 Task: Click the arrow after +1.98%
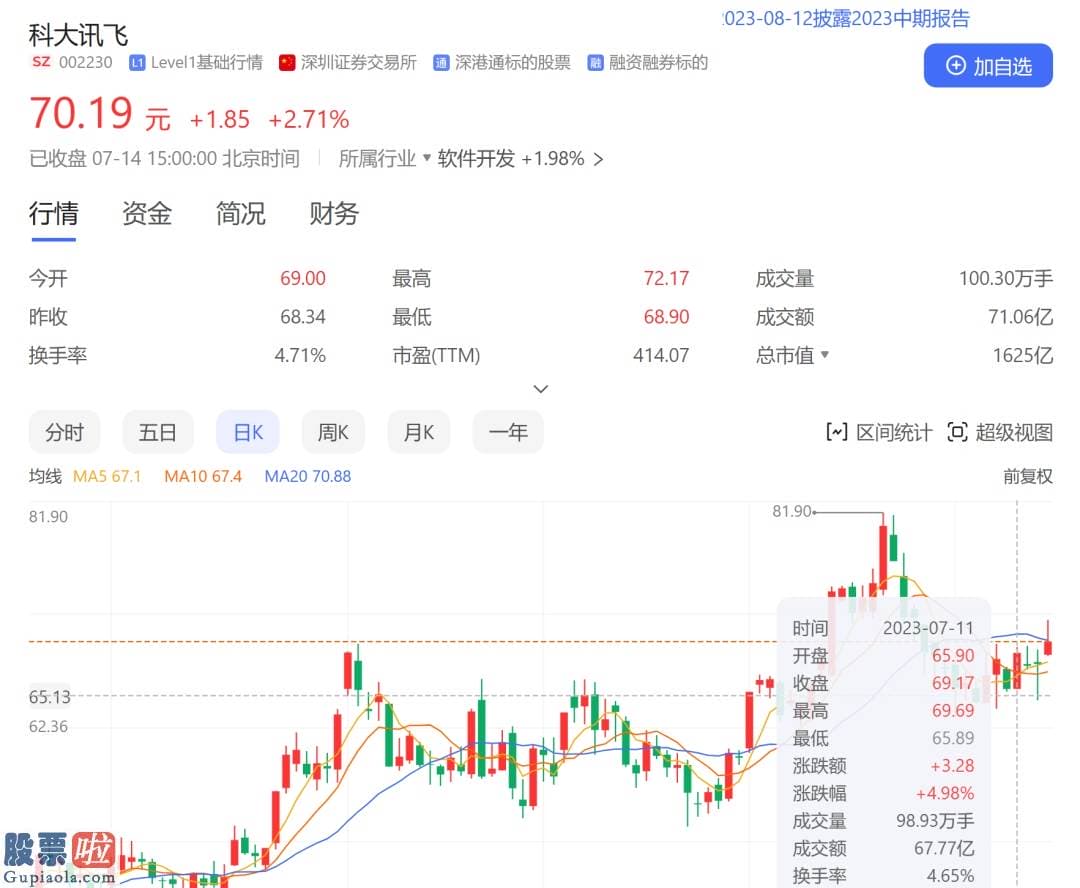[598, 160]
